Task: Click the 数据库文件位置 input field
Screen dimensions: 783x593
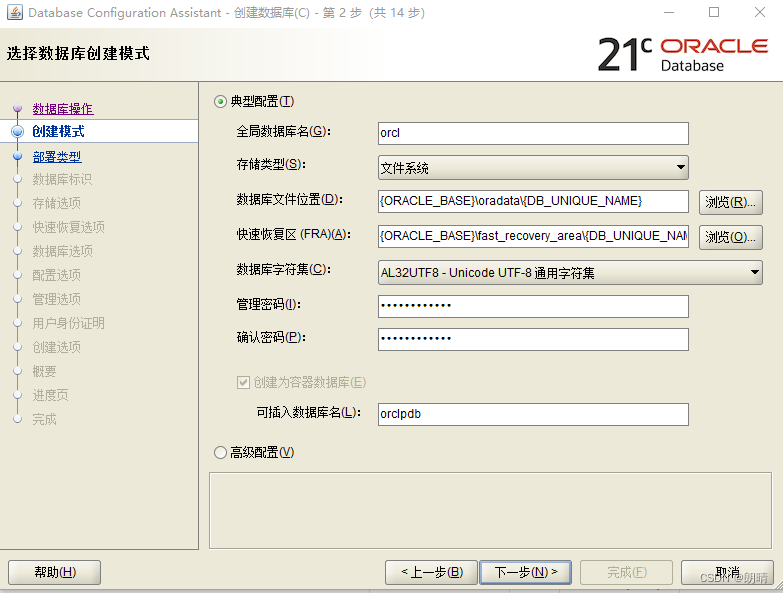Action: coord(533,201)
